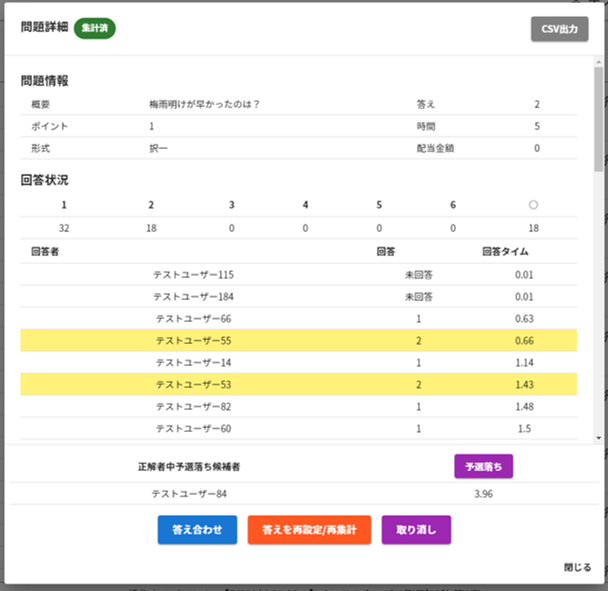Click the count 32 under option 1
Image resolution: width=608 pixels, height=591 pixels.
click(x=64, y=228)
